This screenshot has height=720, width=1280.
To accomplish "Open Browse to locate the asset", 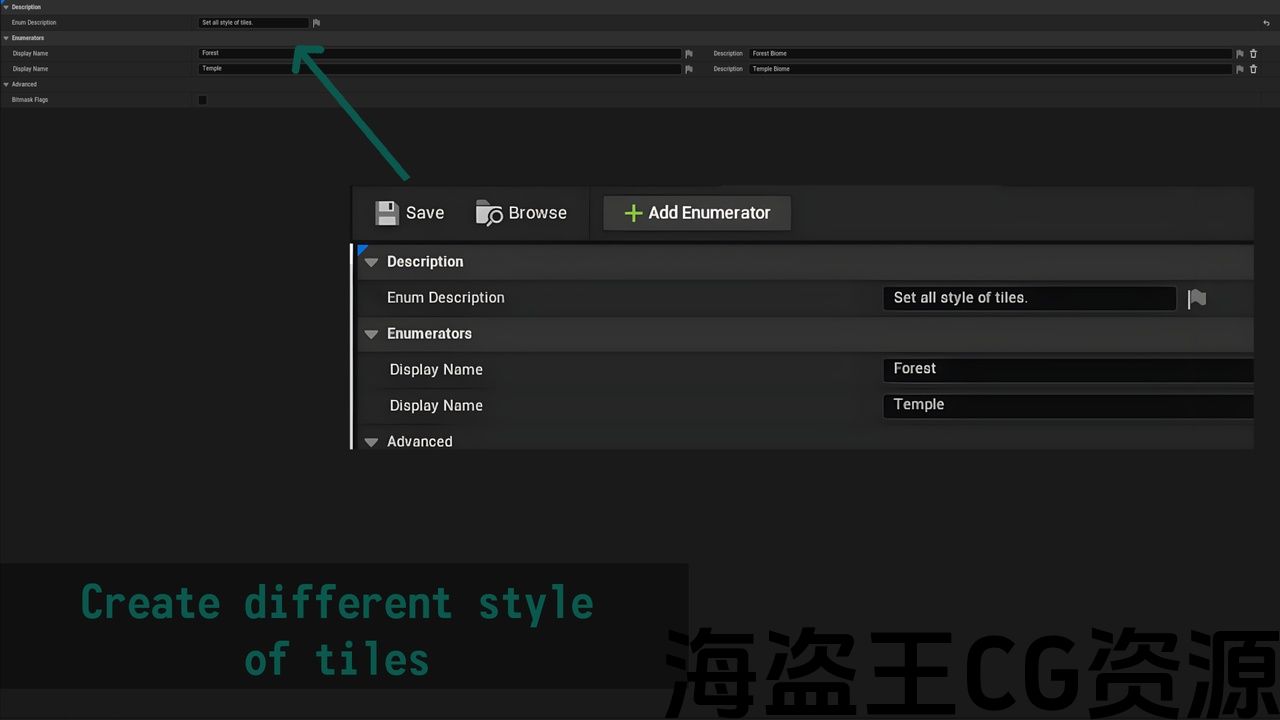I will coord(521,213).
